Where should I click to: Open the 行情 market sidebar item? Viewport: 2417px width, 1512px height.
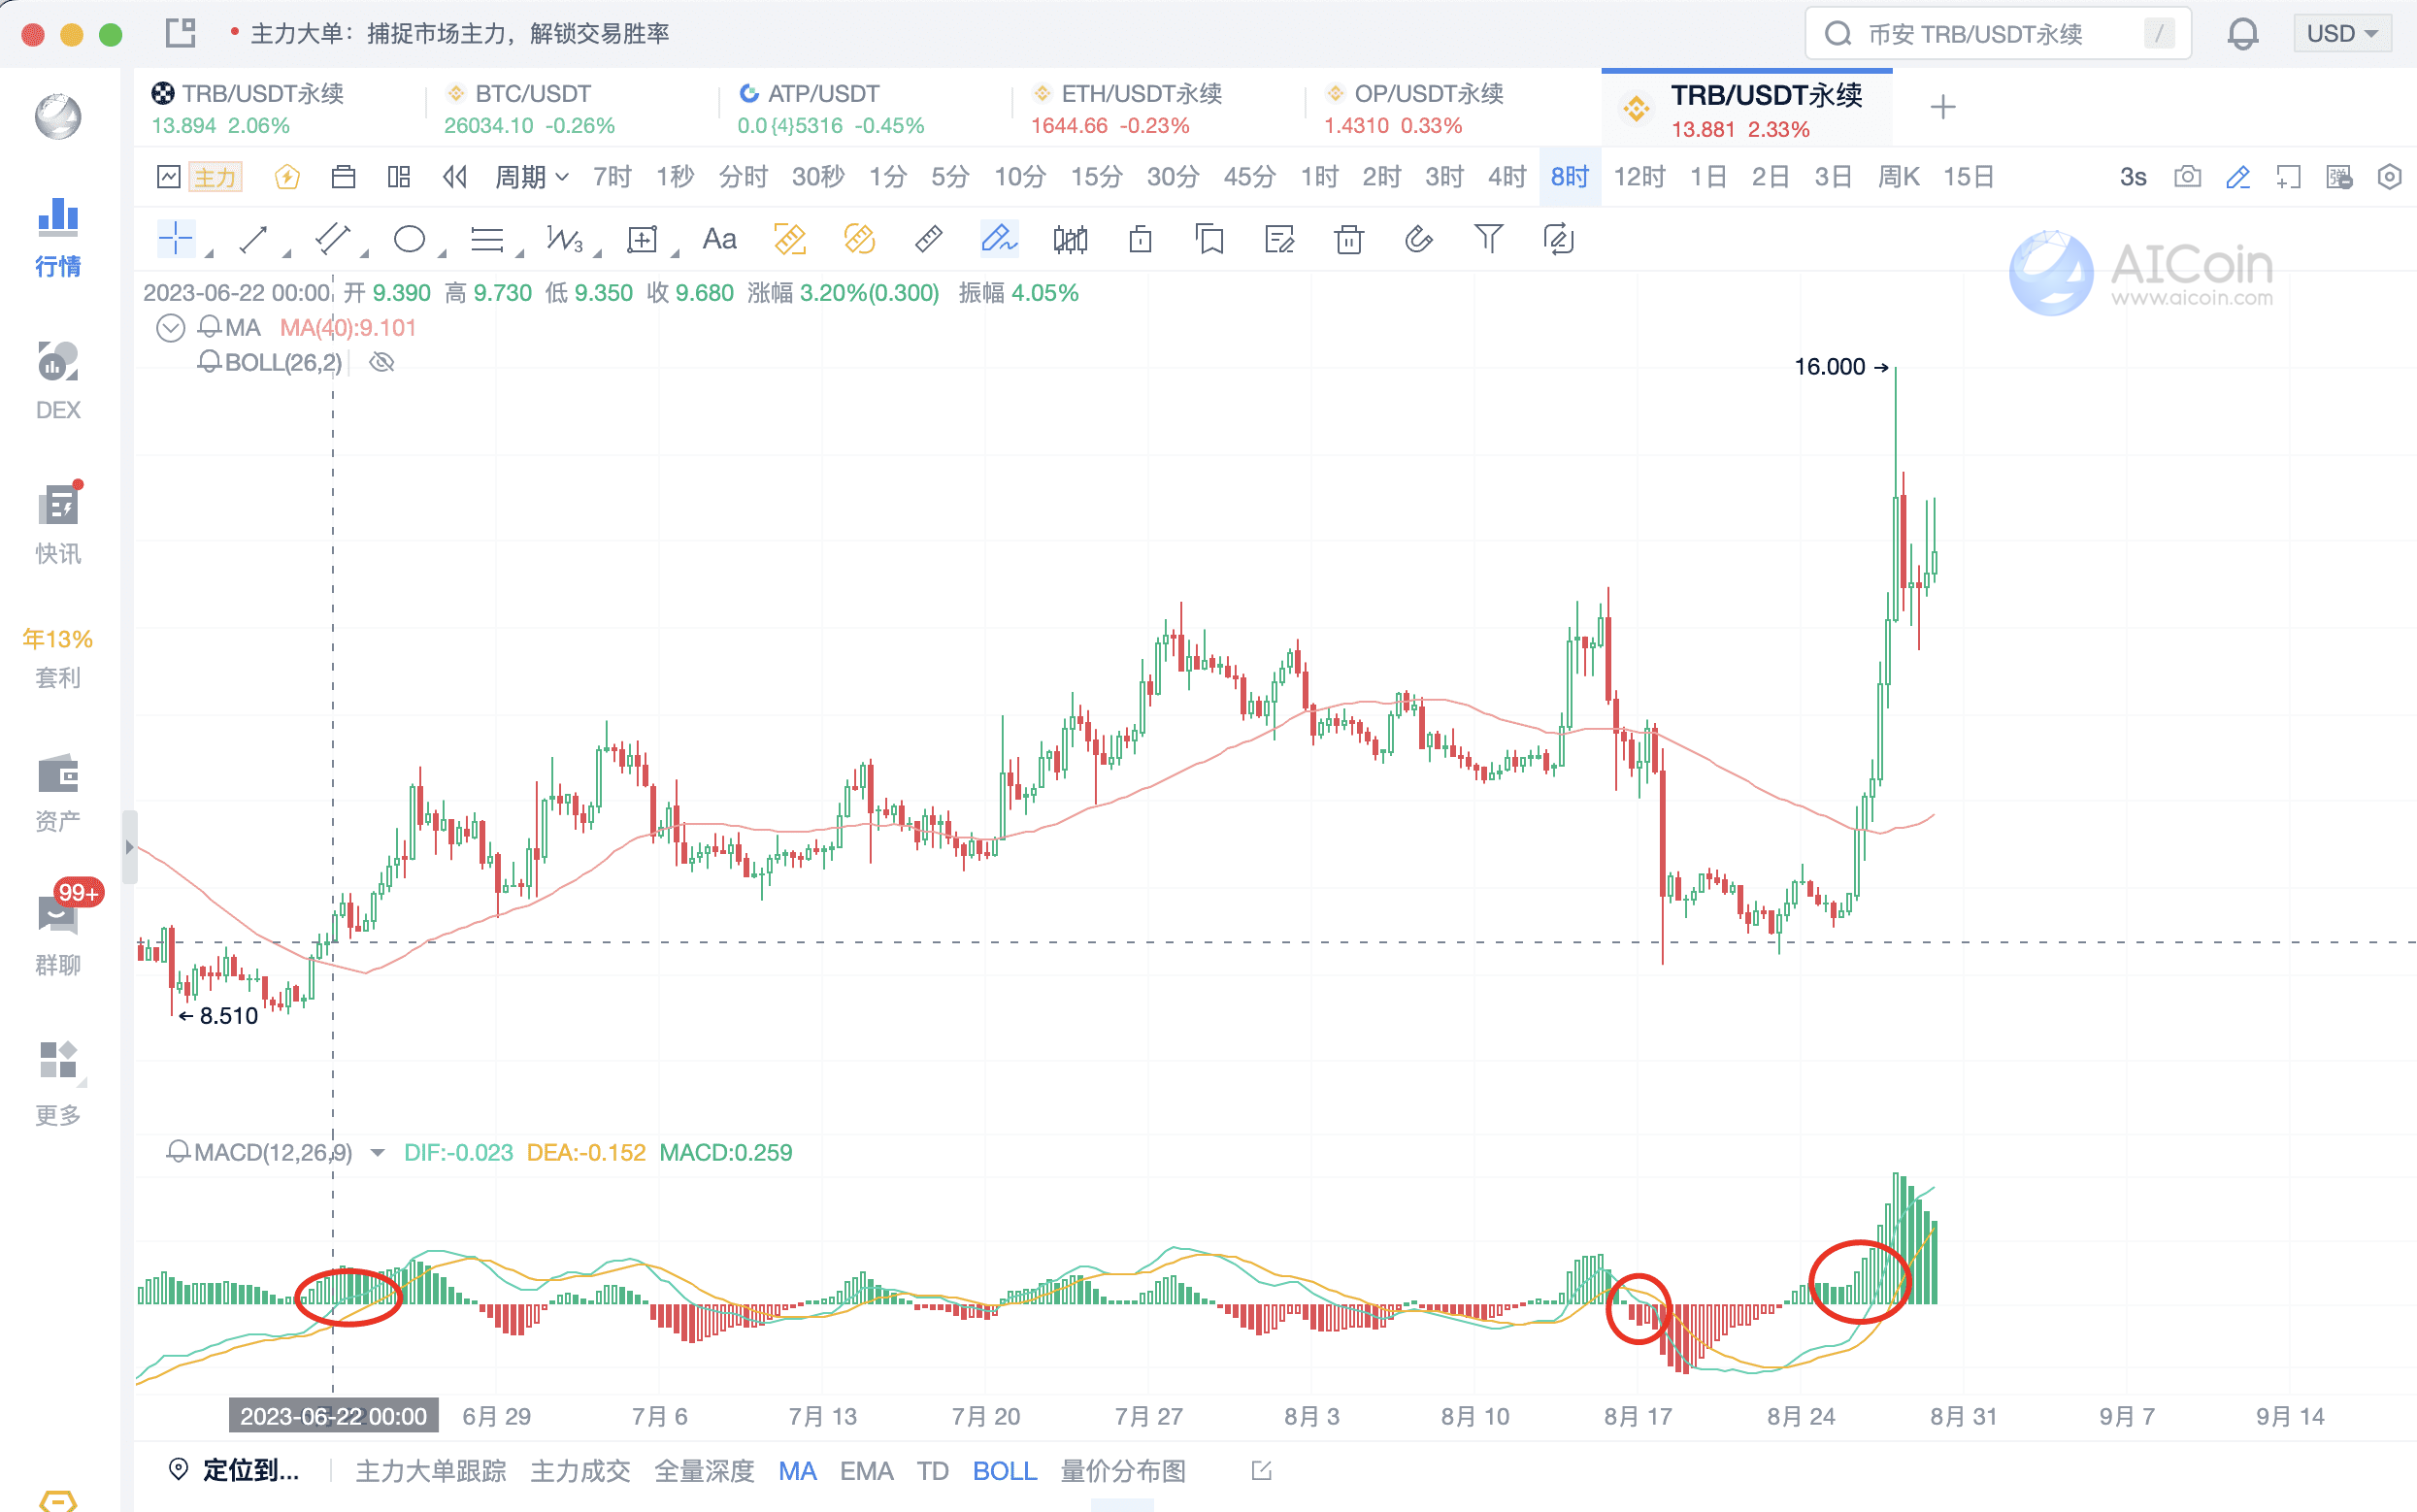point(58,238)
